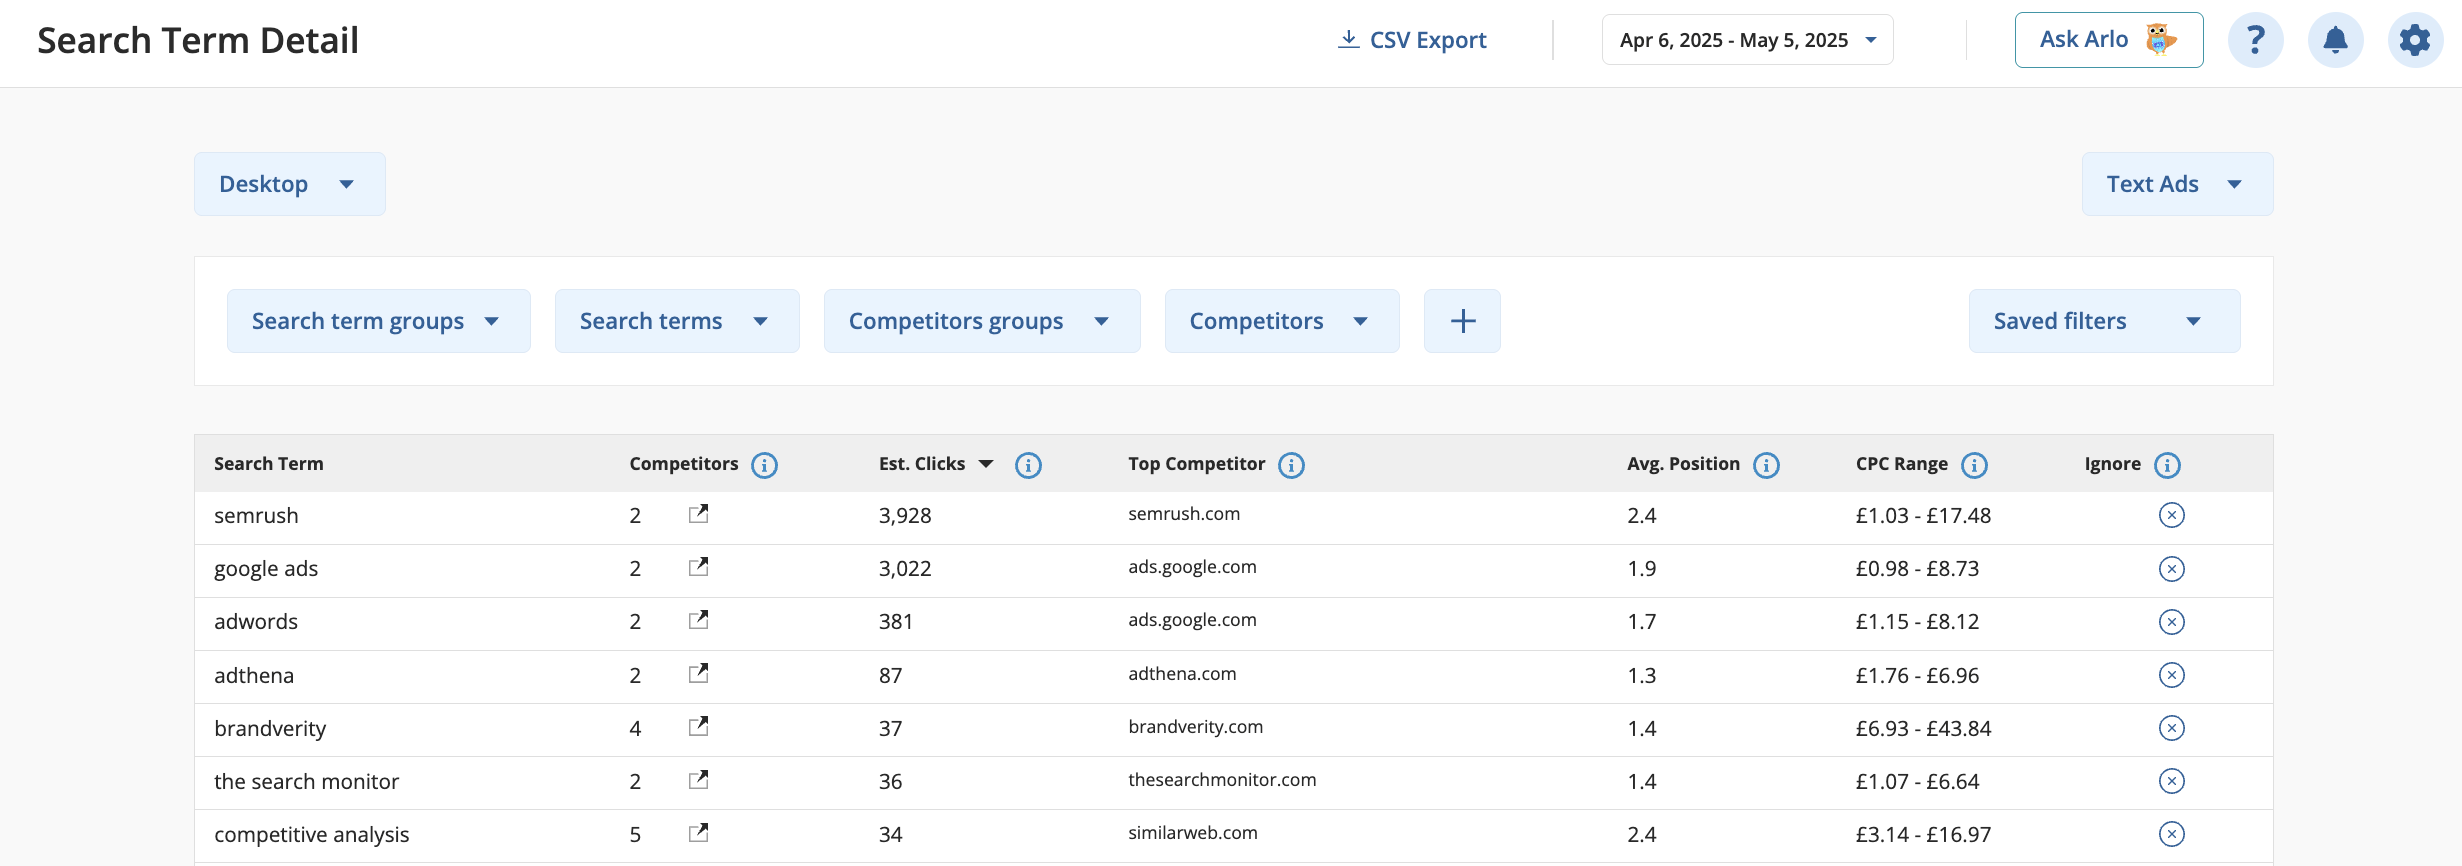2462x866 pixels.
Task: Open the Text Ads dropdown
Action: pyautogui.click(x=2177, y=184)
